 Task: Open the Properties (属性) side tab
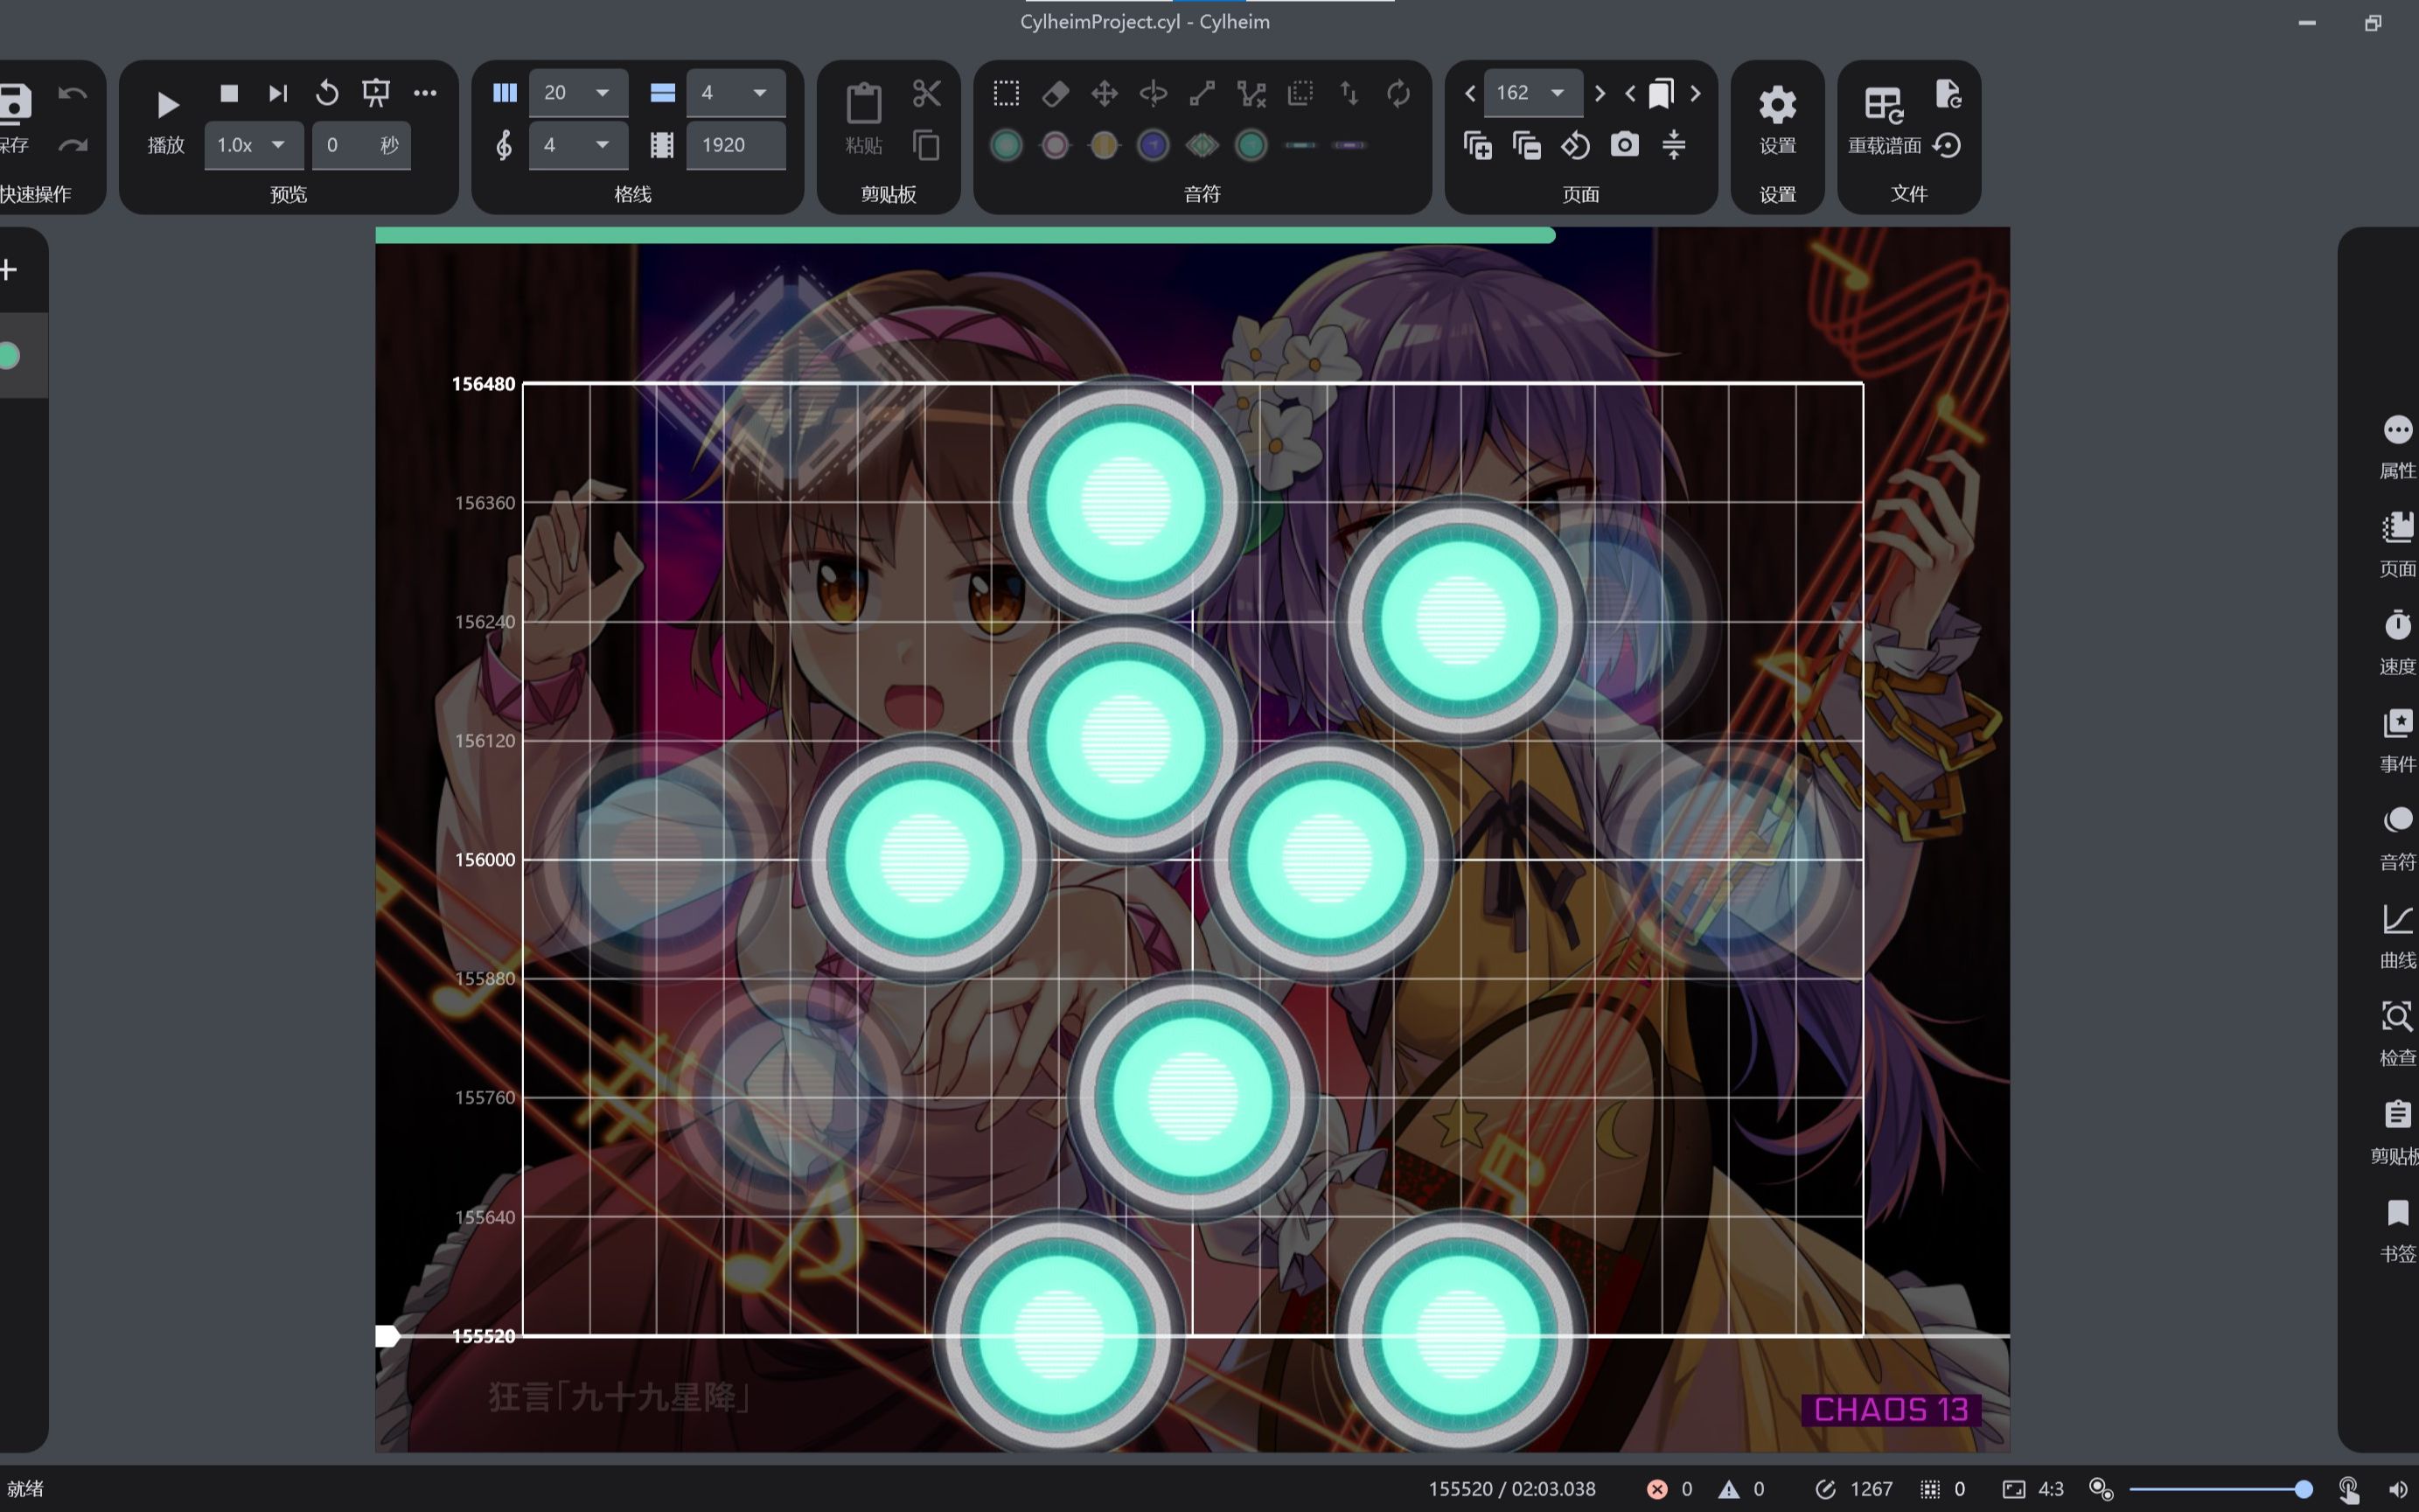pos(2397,447)
